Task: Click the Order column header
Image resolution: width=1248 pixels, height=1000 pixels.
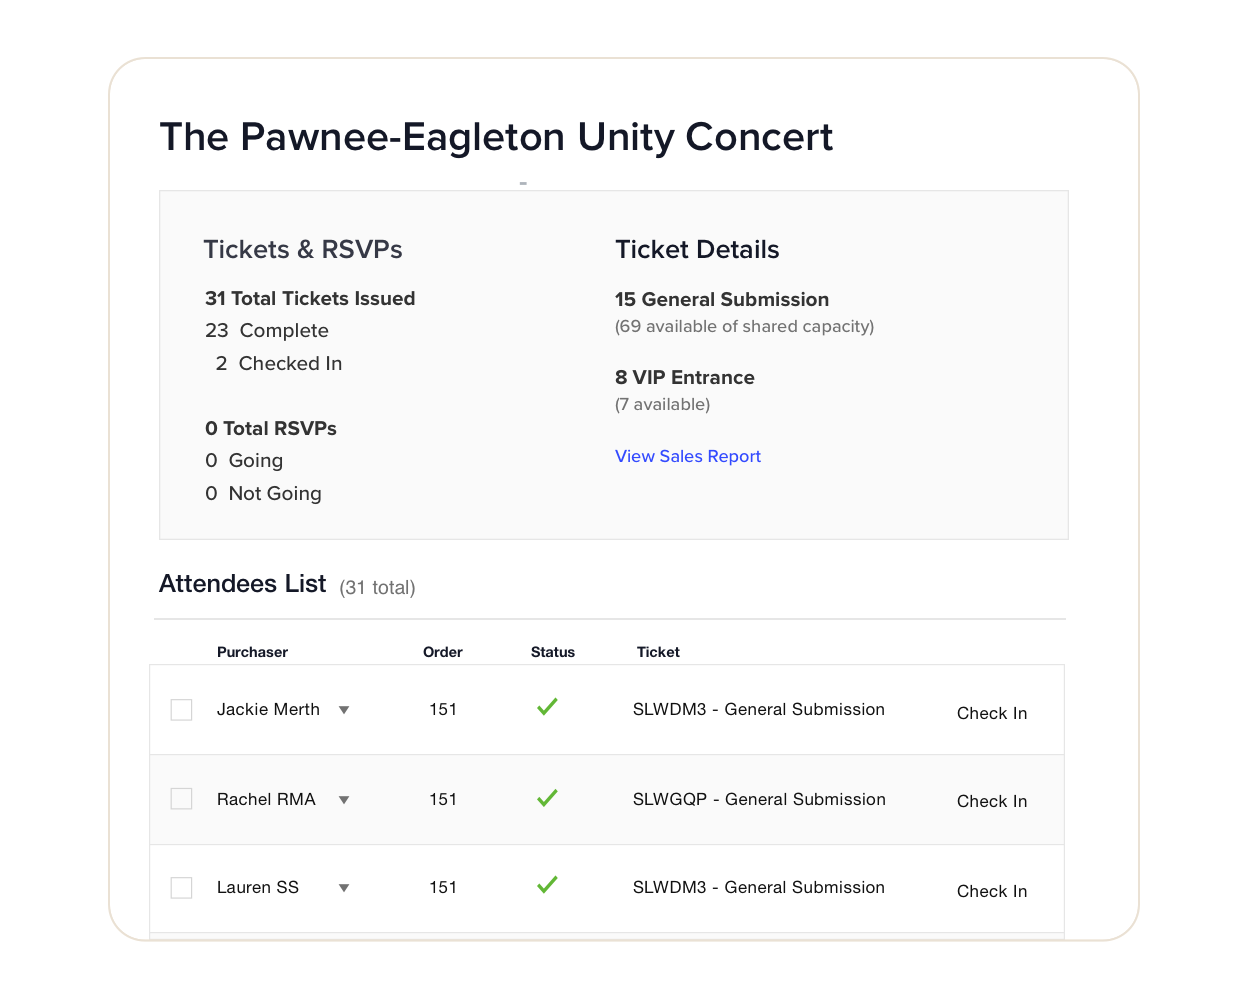Action: click(x=442, y=652)
